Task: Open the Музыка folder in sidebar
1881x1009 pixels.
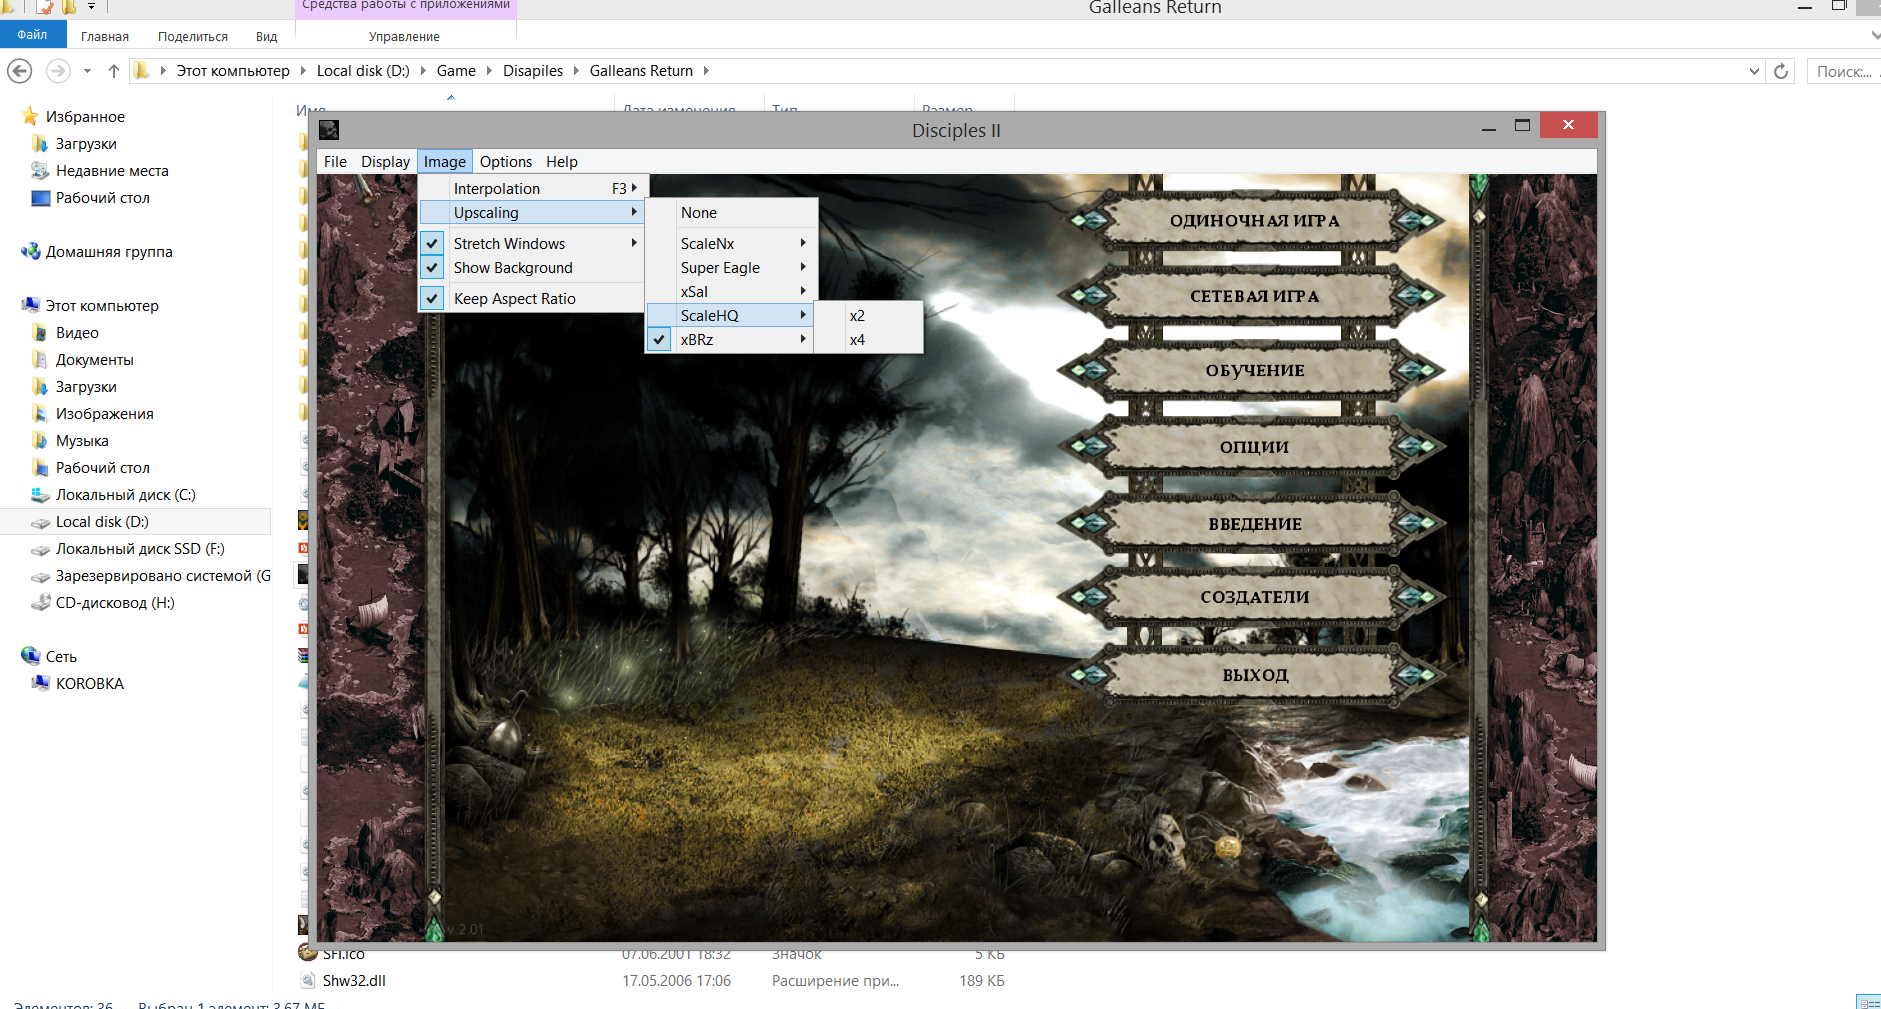Action: [x=82, y=441]
